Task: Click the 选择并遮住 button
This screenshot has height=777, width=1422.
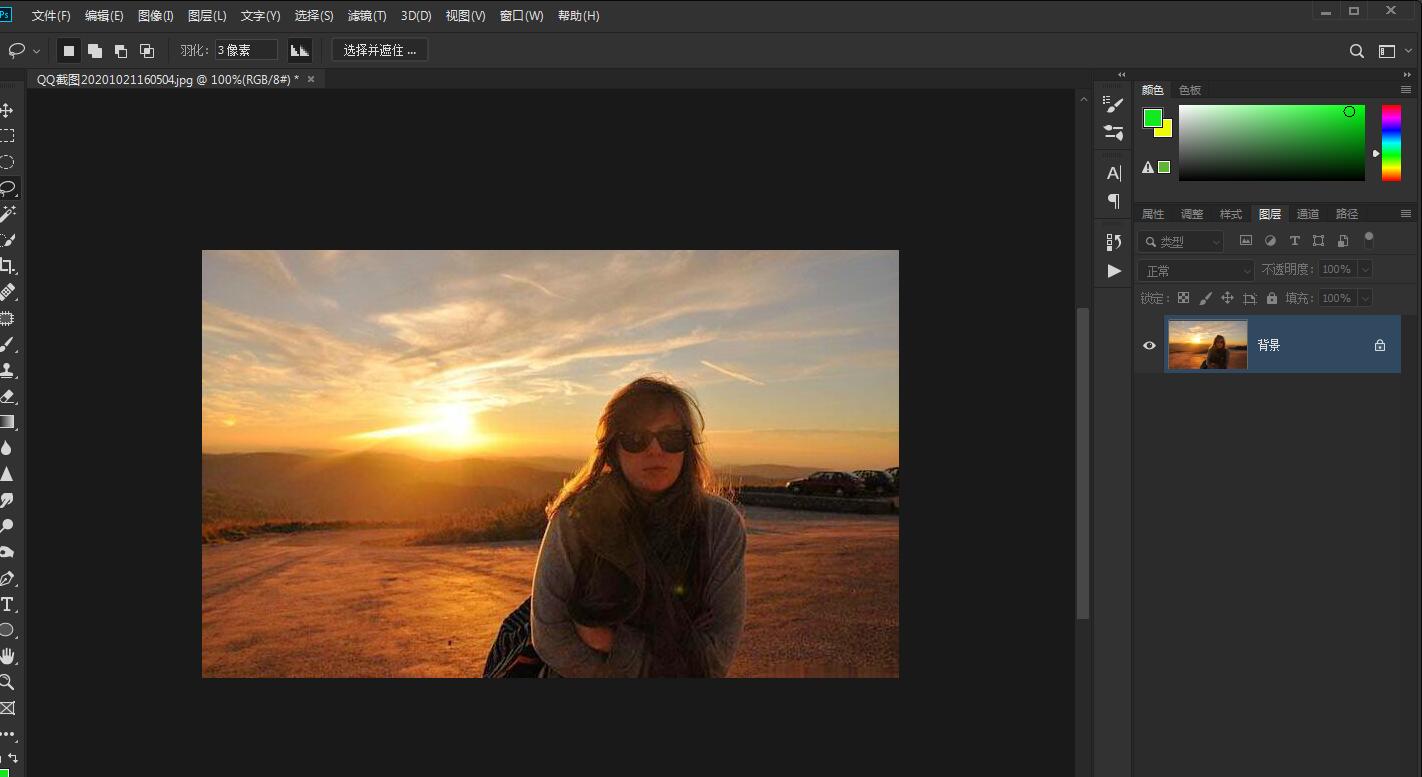Action: 379,50
